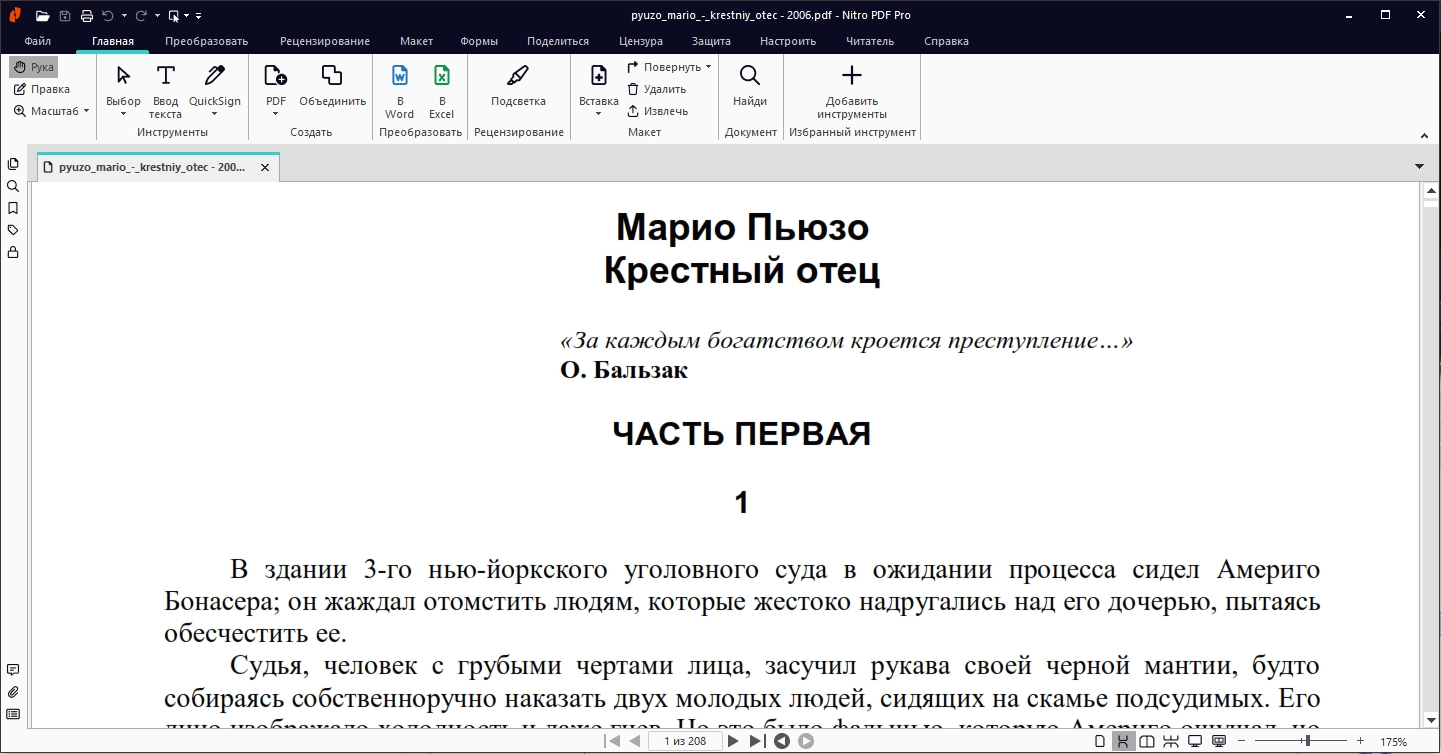Open the Масштаб zoom dropdown
1441x754 pixels.
51,111
